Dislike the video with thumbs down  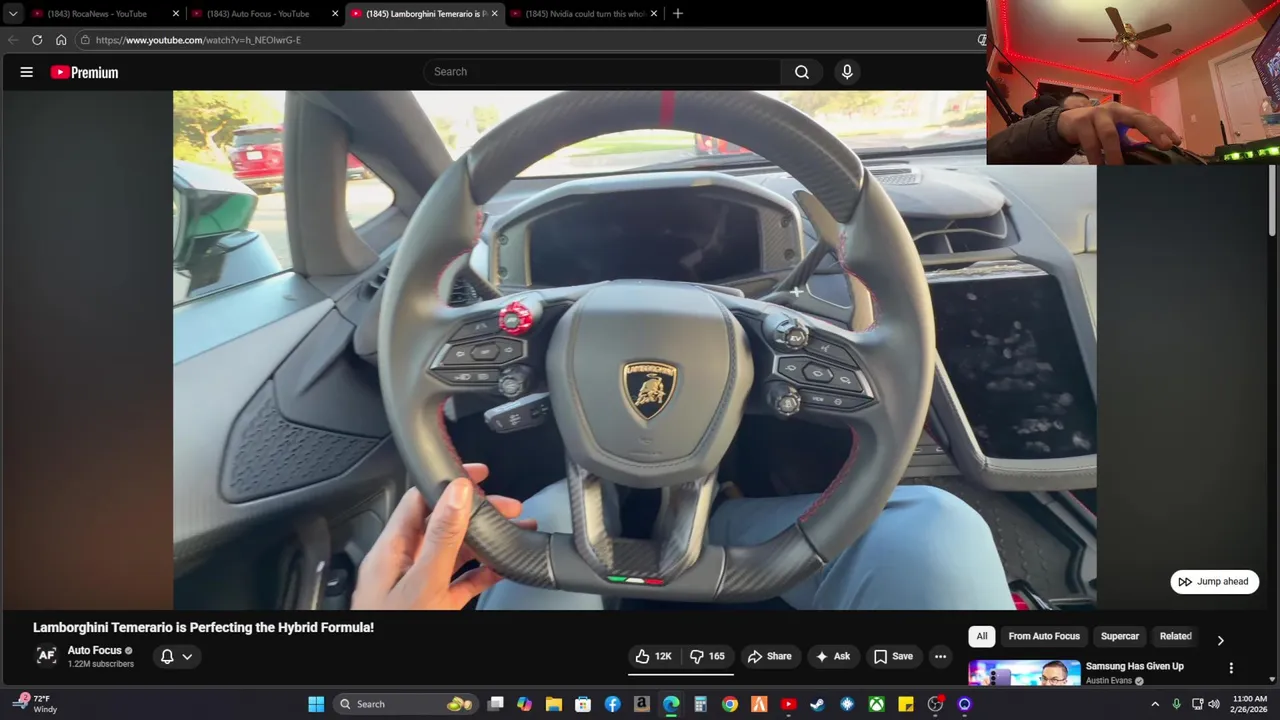(x=708, y=656)
